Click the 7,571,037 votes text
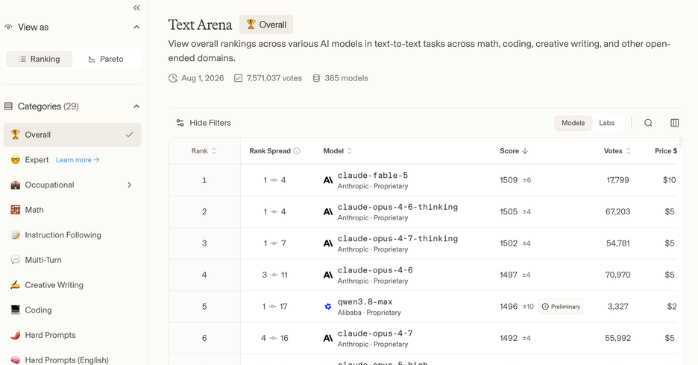The image size is (698, 365). click(274, 78)
